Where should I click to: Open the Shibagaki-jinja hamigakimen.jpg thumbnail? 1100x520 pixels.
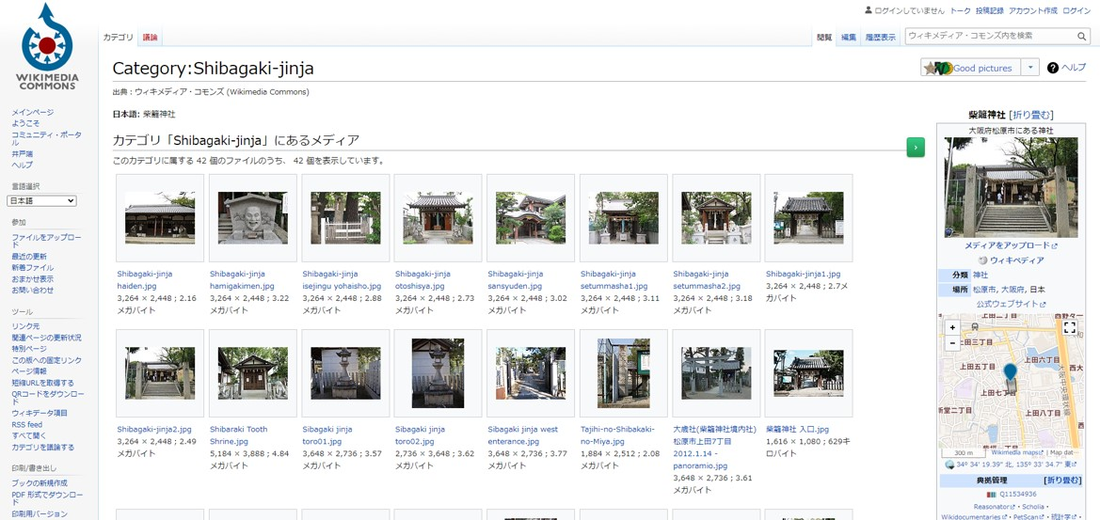pos(253,217)
